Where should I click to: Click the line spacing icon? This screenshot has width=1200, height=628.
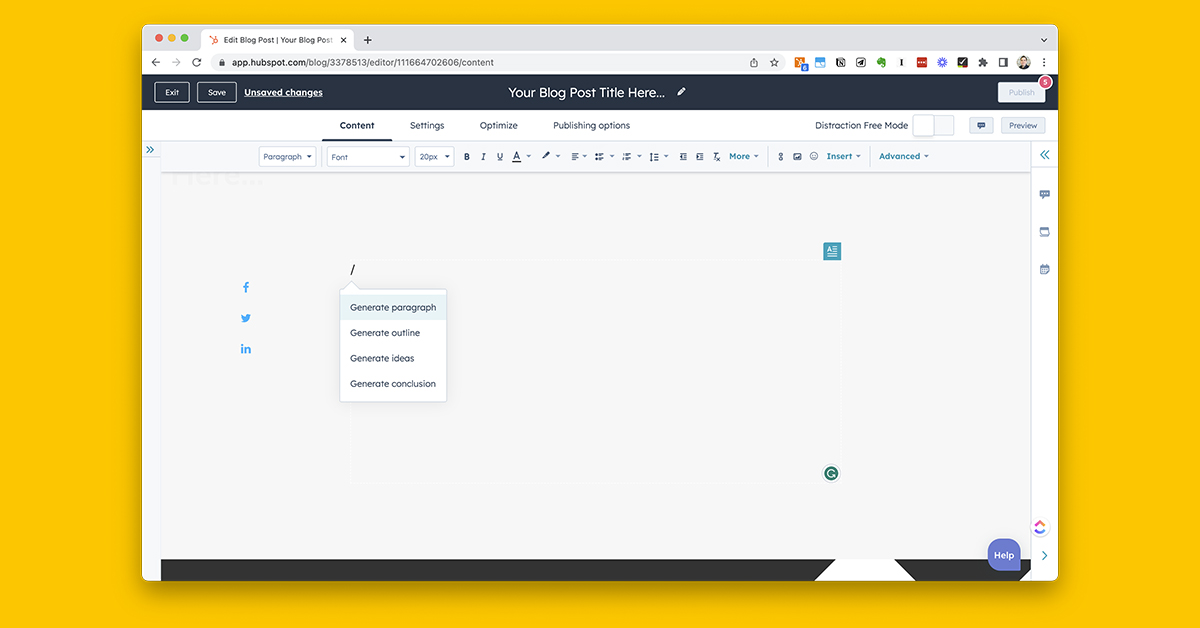click(x=654, y=157)
